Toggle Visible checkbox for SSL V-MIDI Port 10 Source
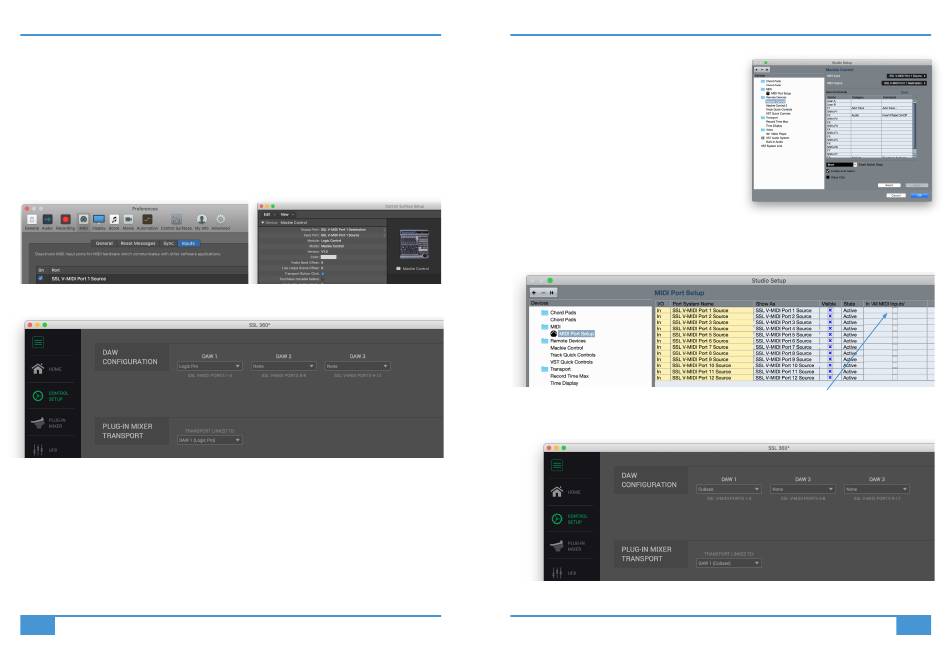This screenshot has height=667, width=950. pos(830,366)
